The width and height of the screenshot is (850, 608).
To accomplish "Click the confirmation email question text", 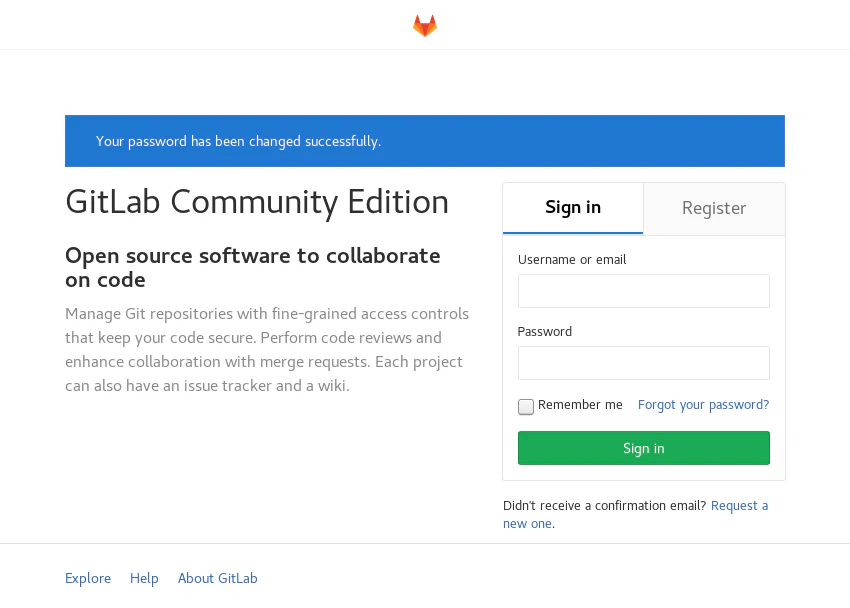I will click(604, 506).
